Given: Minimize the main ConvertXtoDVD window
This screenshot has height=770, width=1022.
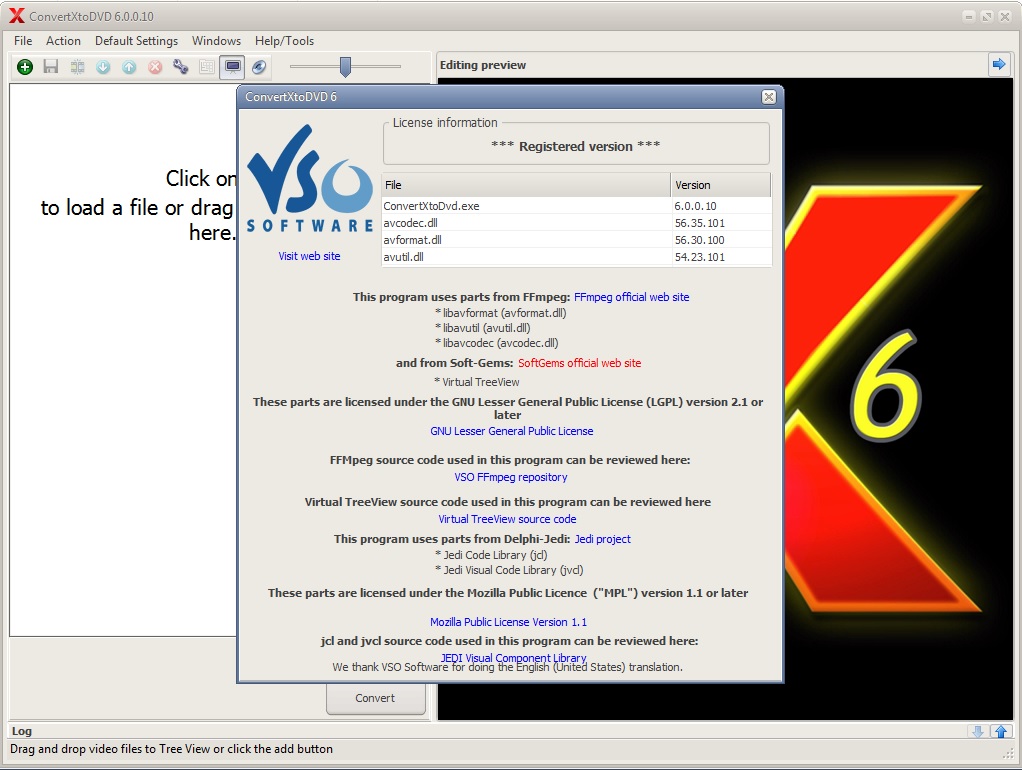Looking at the screenshot, I should coord(969,16).
